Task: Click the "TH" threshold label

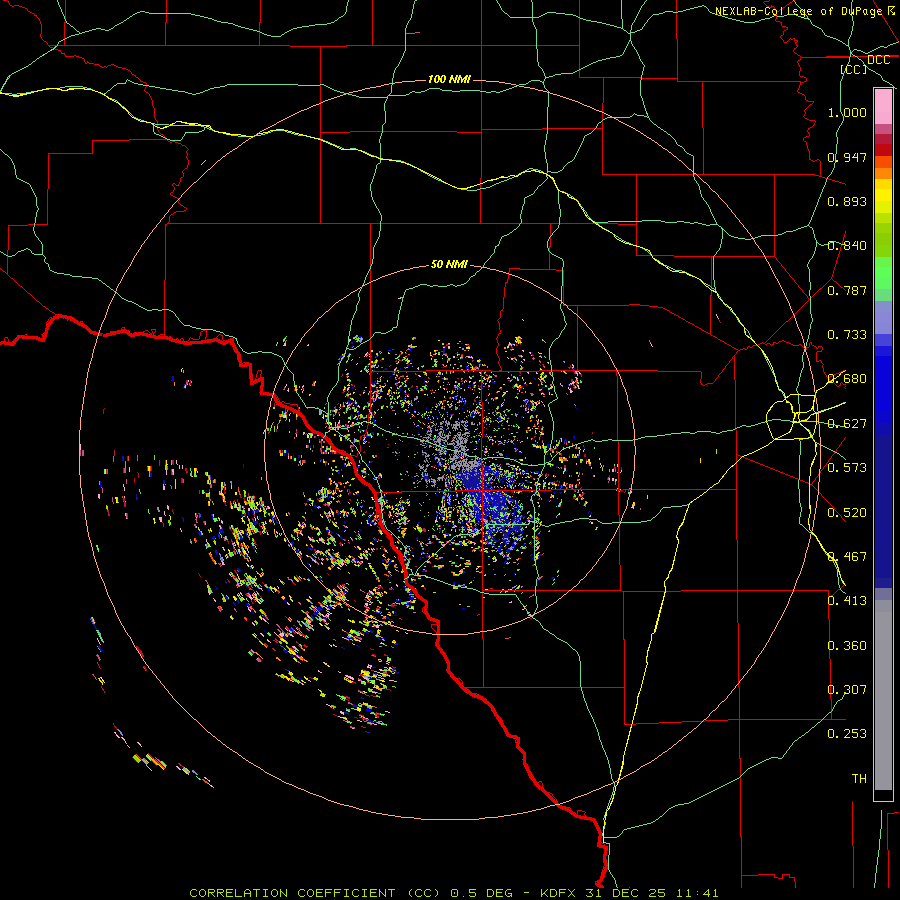Action: (859, 779)
